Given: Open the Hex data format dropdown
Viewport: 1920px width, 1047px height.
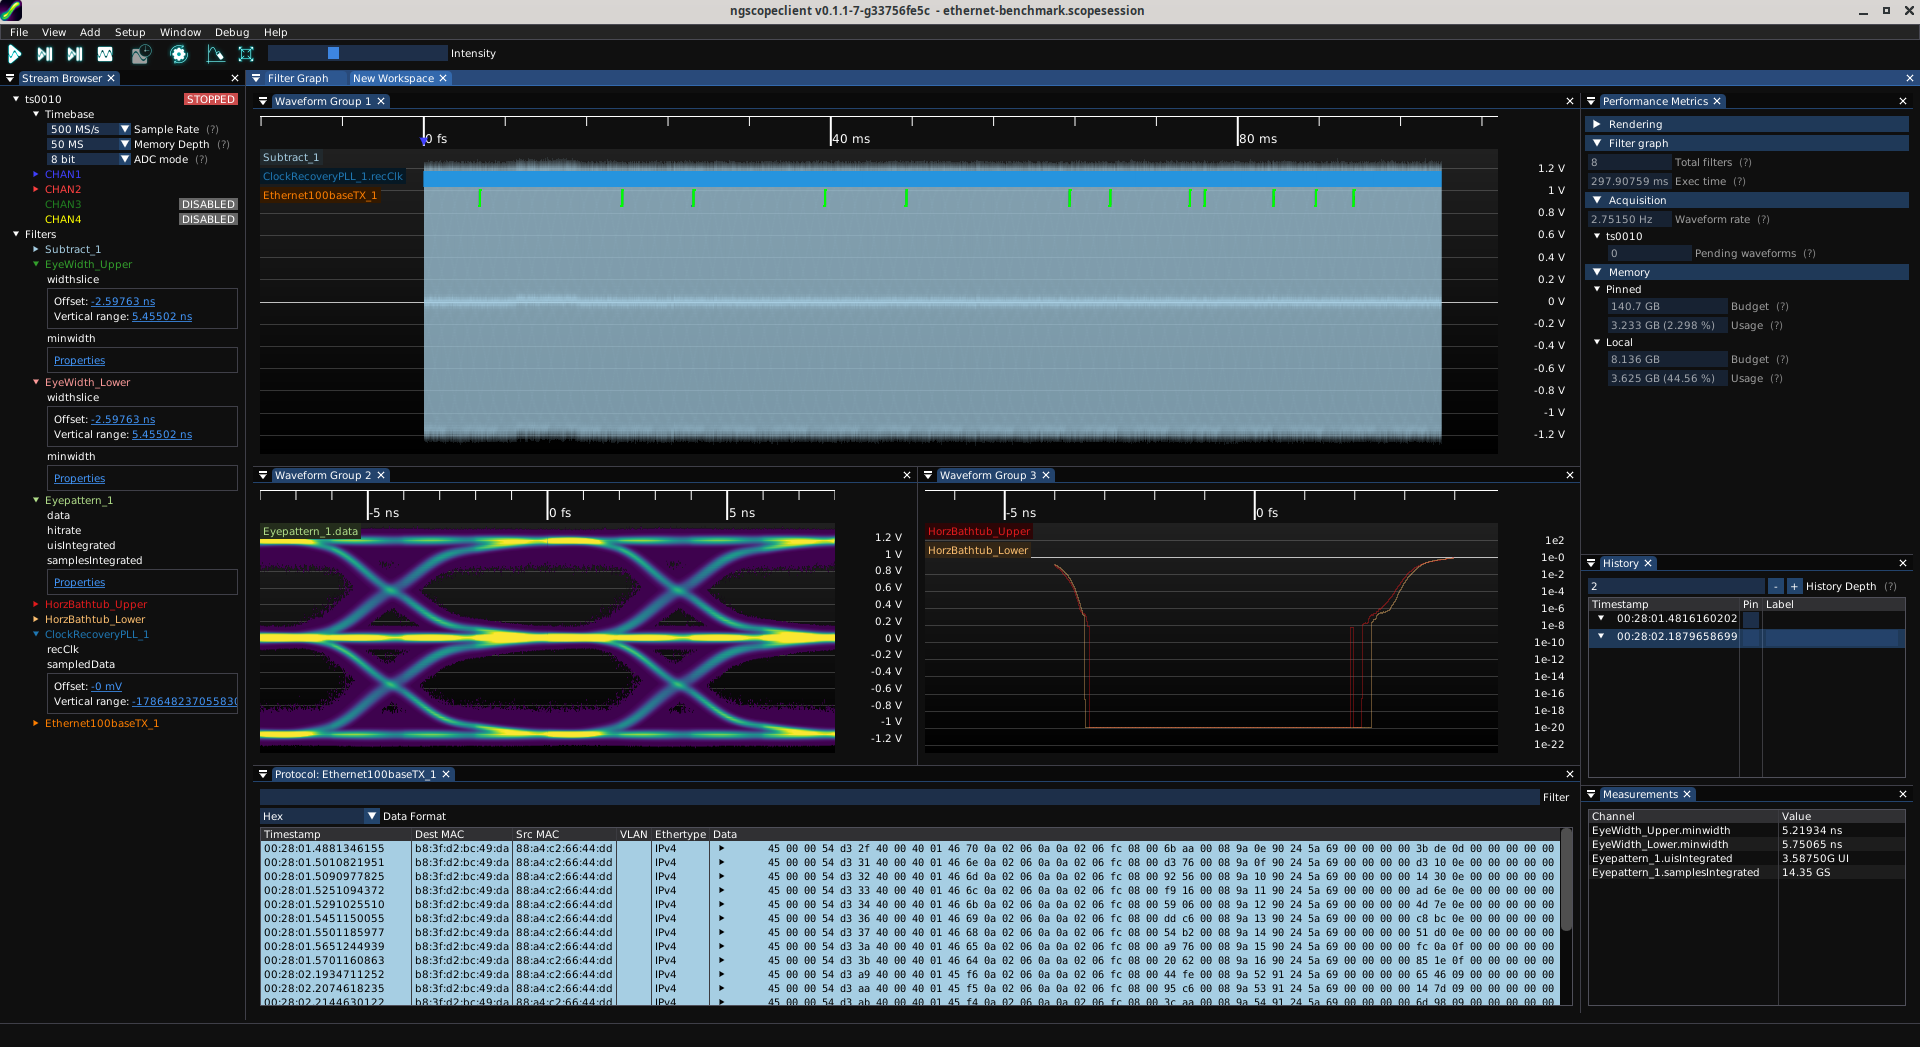Looking at the screenshot, I should pos(319,817).
